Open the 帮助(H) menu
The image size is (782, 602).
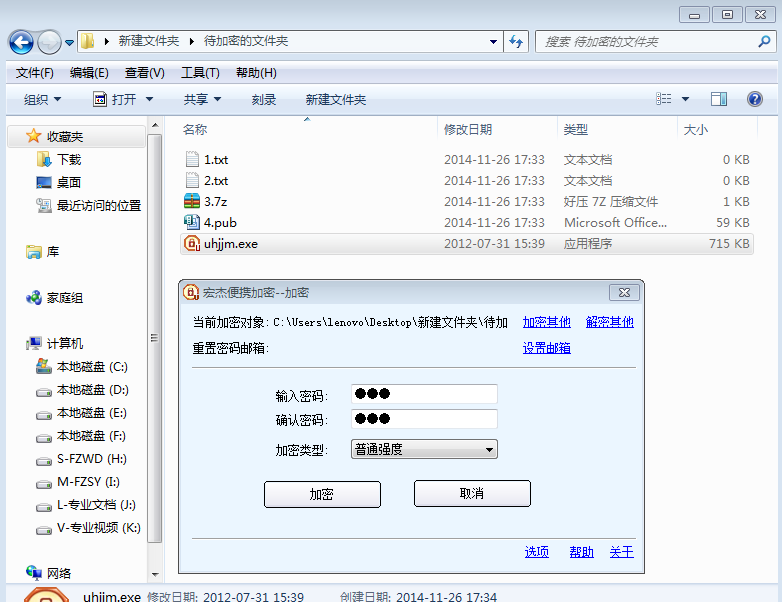(256, 73)
